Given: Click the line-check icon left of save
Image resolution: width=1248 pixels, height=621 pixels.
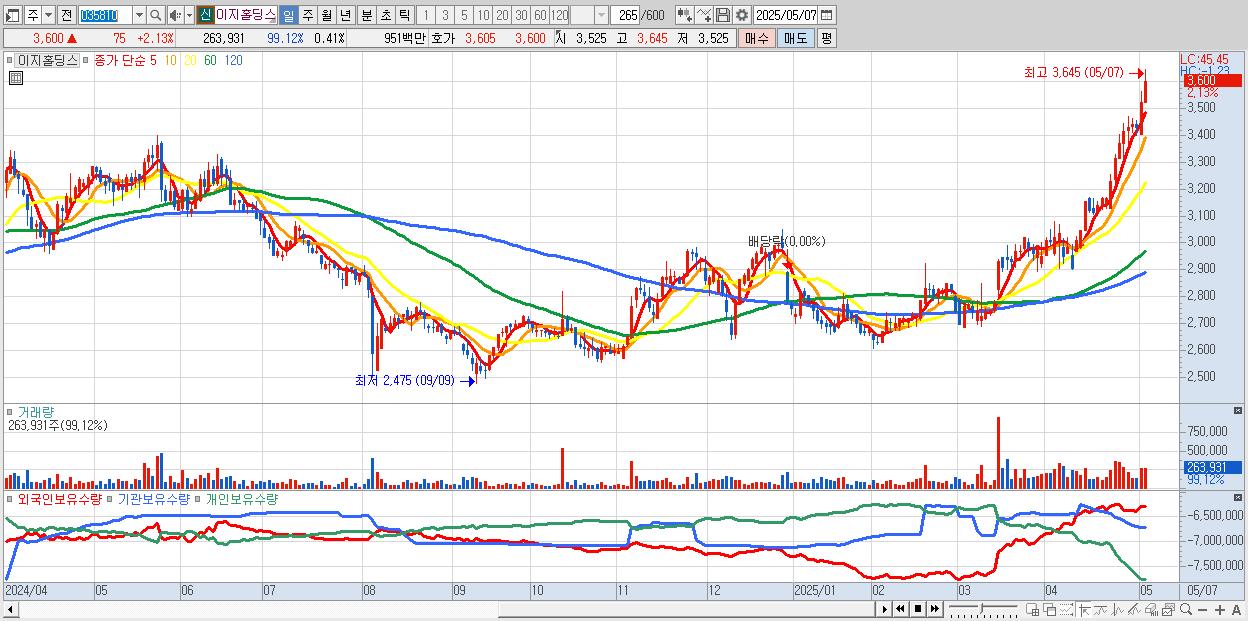Looking at the screenshot, I should tap(704, 15).
